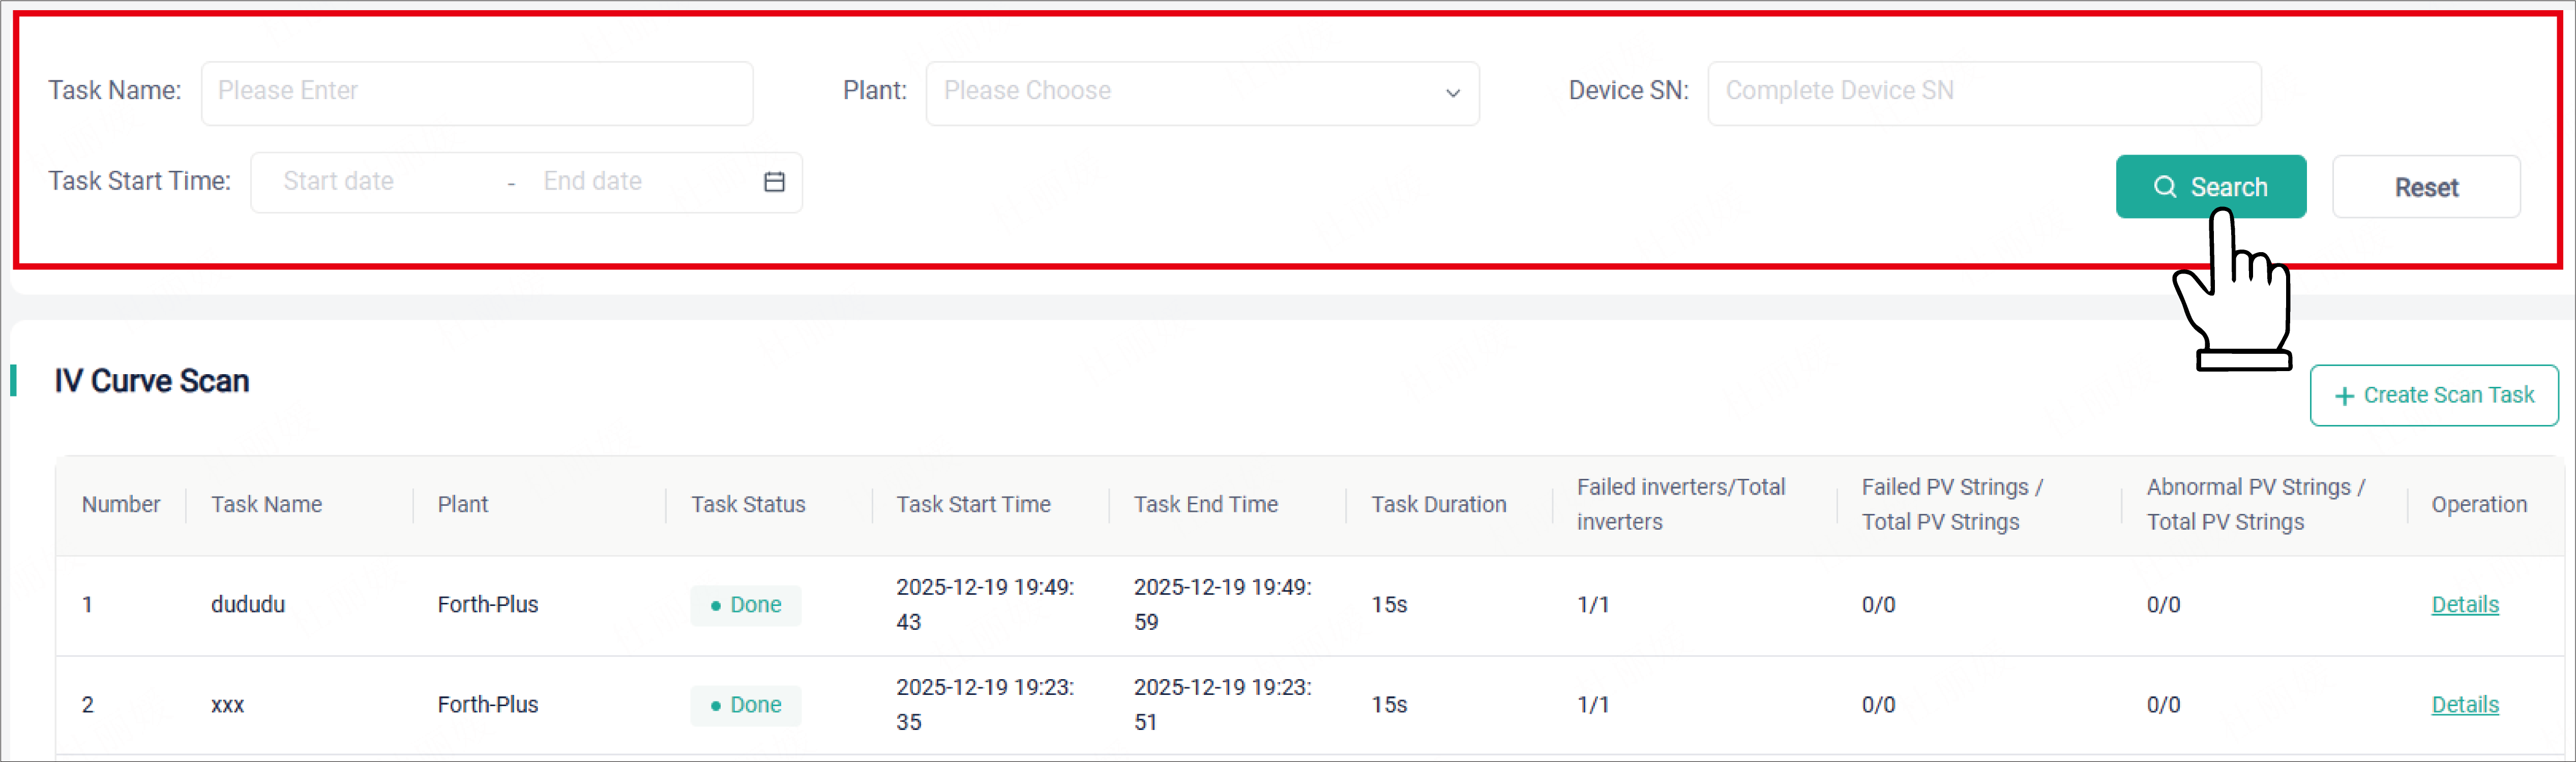Switch focus to the Task Status column header
The height and width of the screenshot is (762, 2576).
click(x=748, y=504)
